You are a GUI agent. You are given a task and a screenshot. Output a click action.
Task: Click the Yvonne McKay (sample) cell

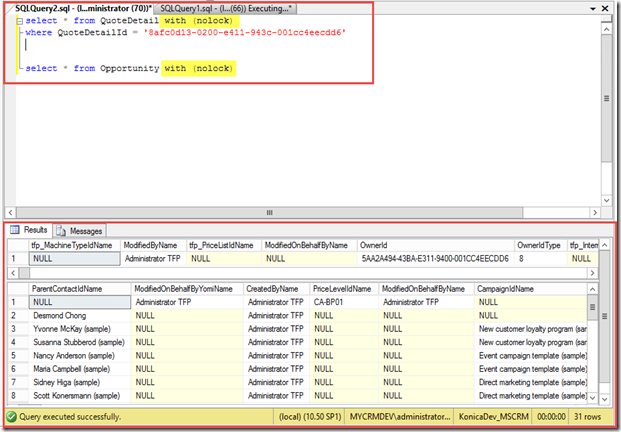coord(80,329)
